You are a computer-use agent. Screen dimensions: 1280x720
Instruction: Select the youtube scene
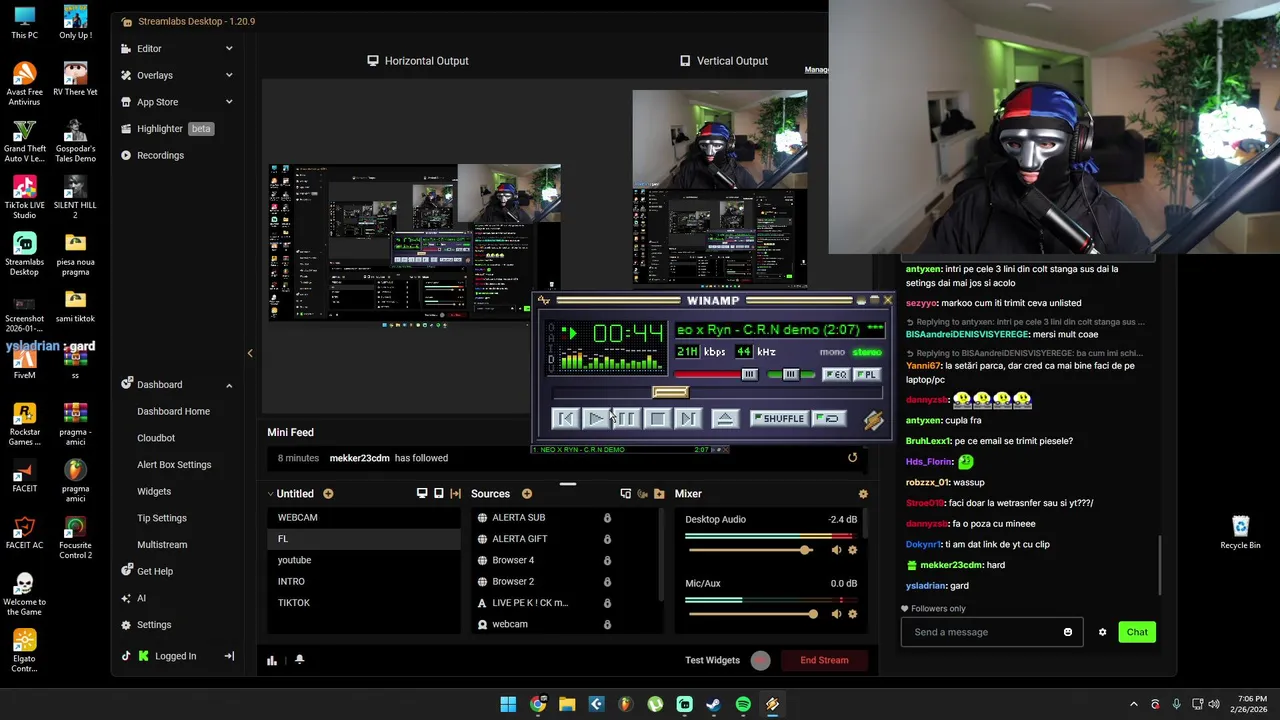(364, 560)
